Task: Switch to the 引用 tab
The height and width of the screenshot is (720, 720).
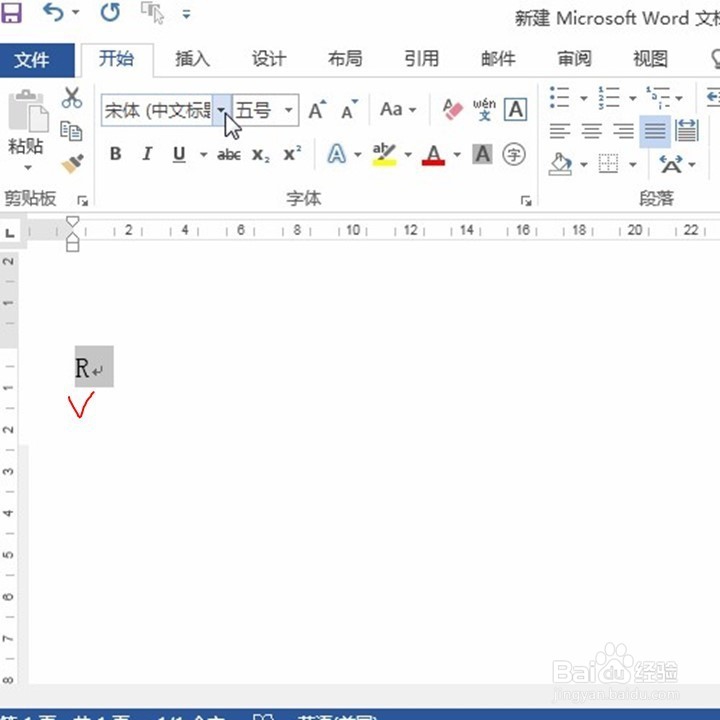Action: (x=422, y=59)
